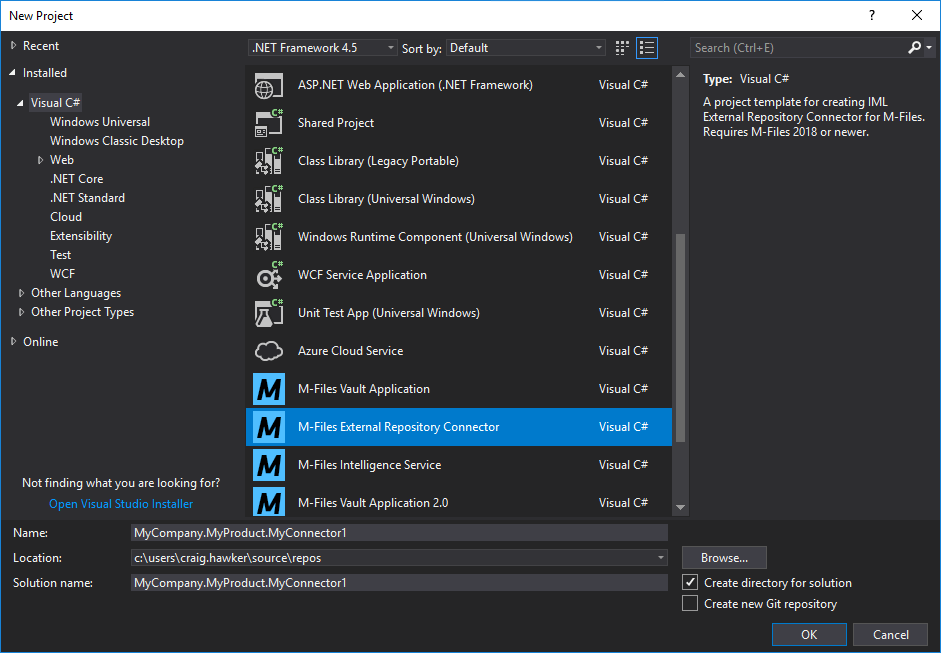Expand Other Languages in the sidebar
This screenshot has width=941, height=653.
click(21, 292)
